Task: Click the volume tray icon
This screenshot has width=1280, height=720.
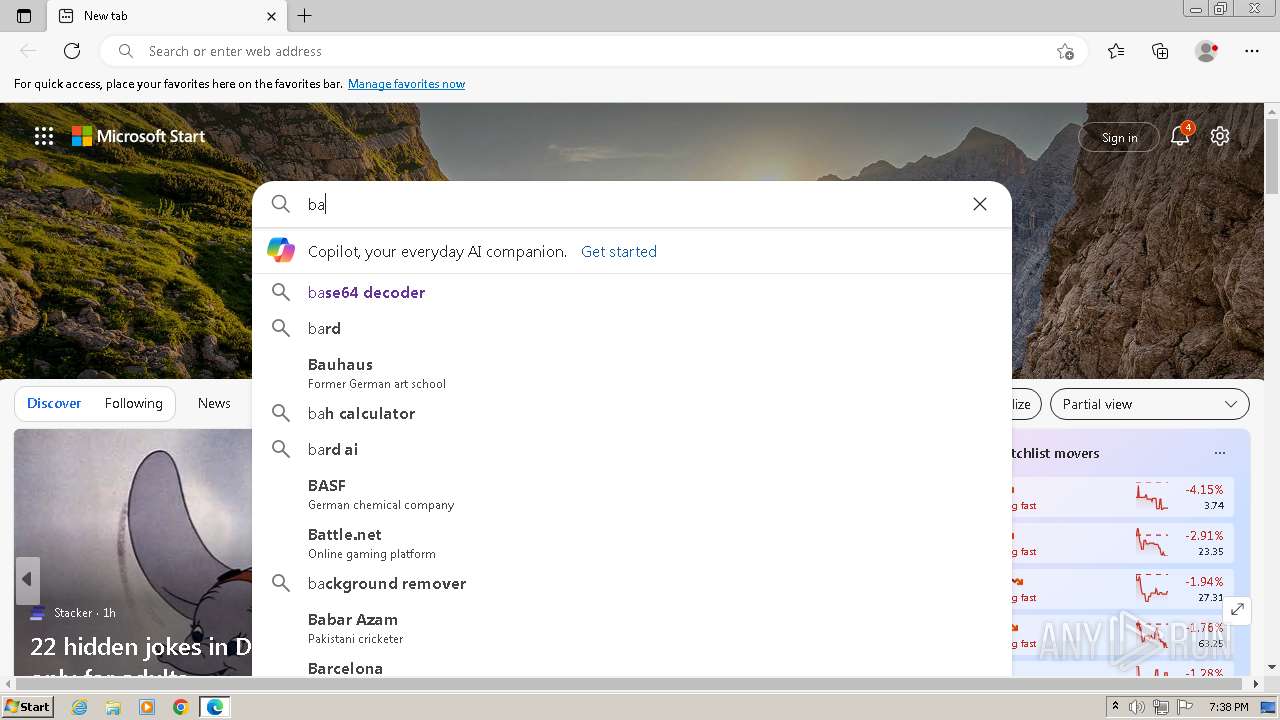Action: [x=1137, y=707]
